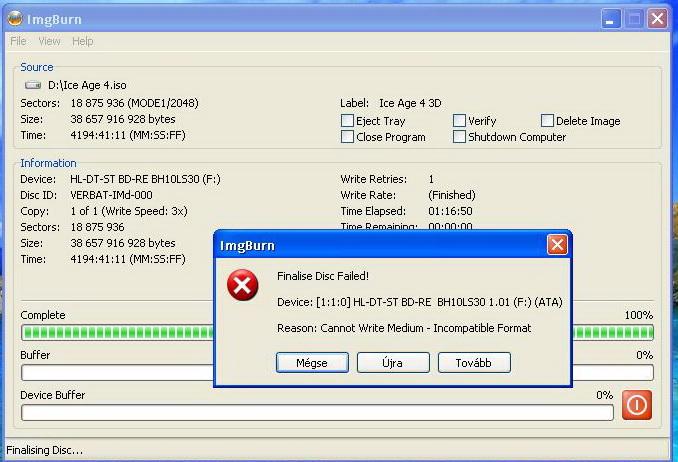Click the Source group heading
Image resolution: width=678 pixels, height=462 pixels.
[x=37, y=67]
